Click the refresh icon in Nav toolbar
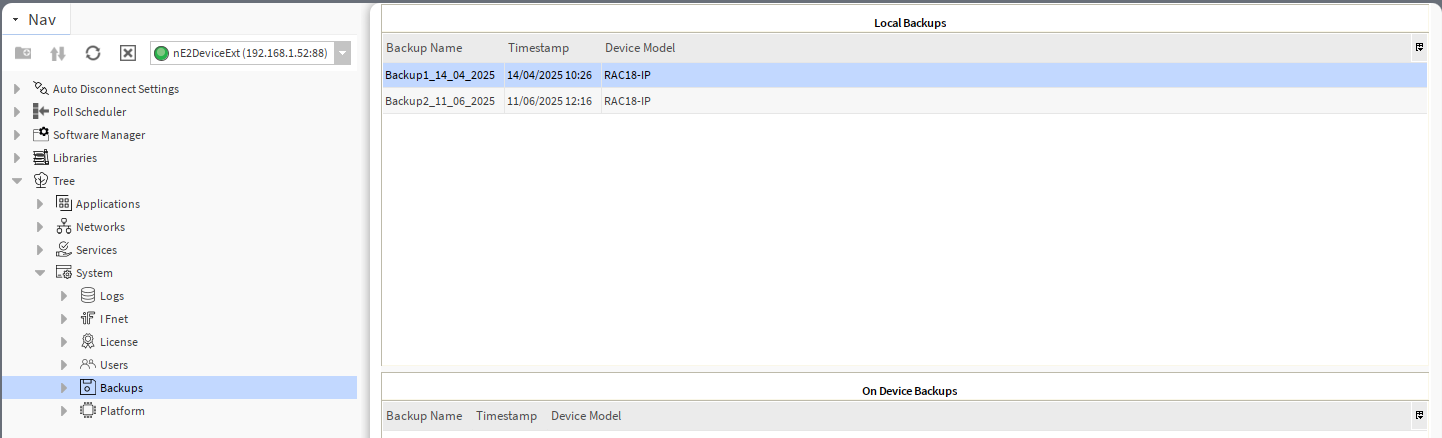 pyautogui.click(x=93, y=53)
